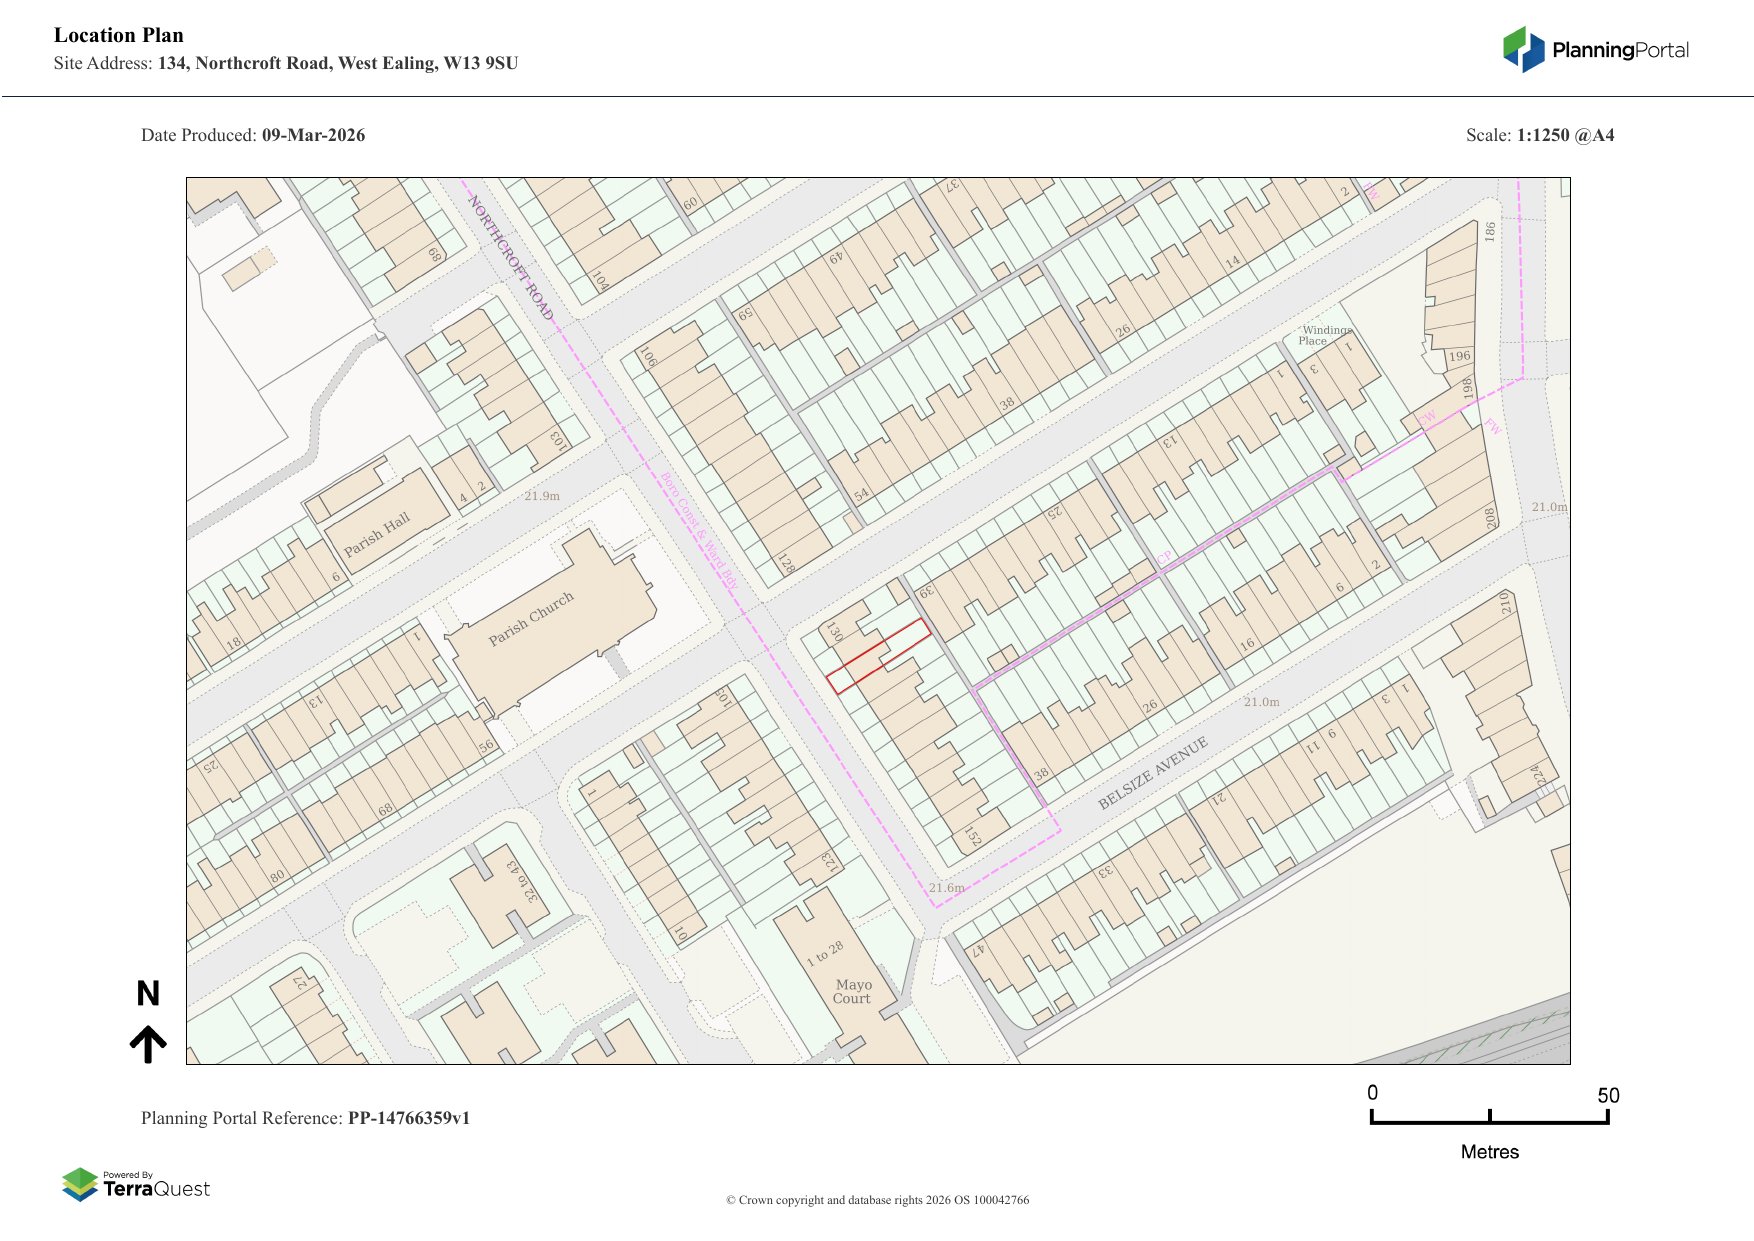Click the Date Produced 09-Mar-2026 text
The width and height of the screenshot is (1754, 1241).
tap(253, 135)
